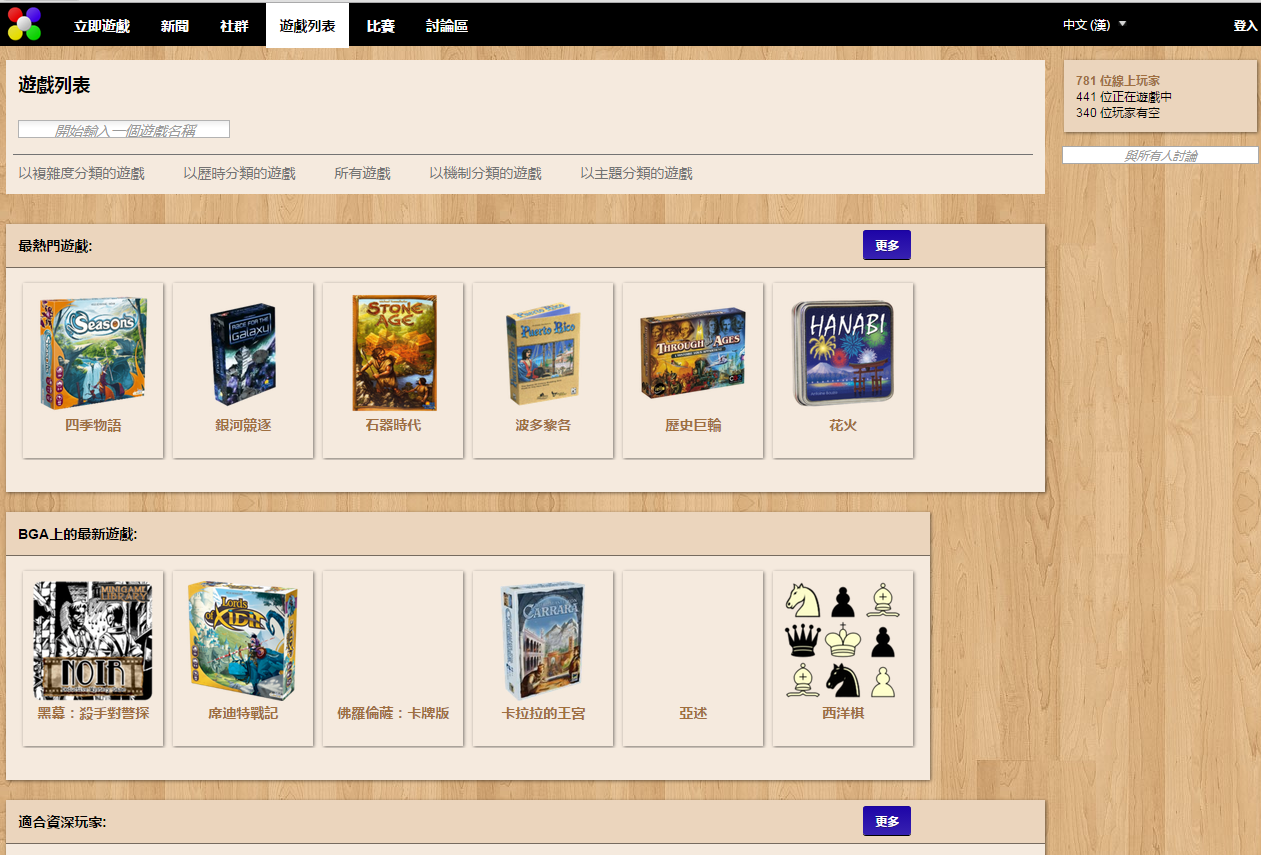Select the Hanabi tin box image

[843, 353]
